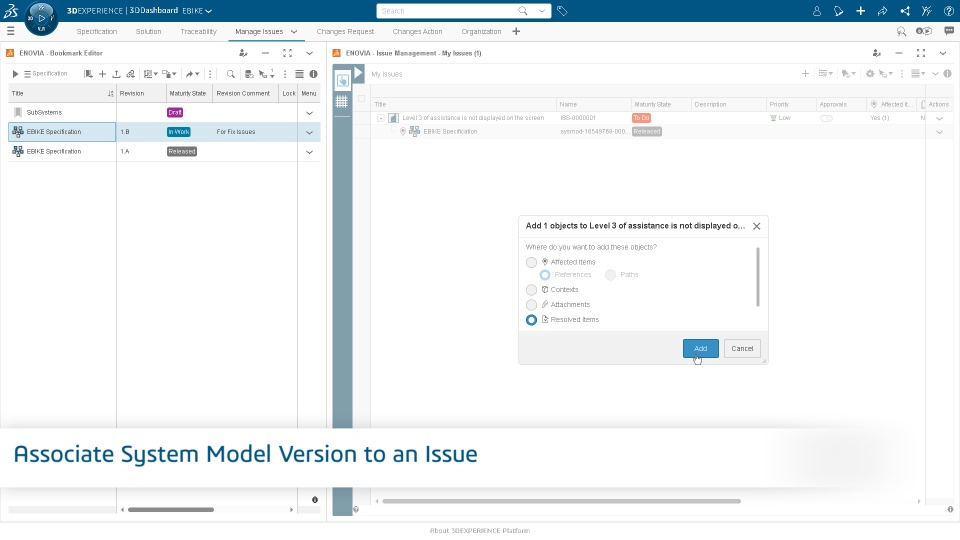Open the collaboration network icon
This screenshot has width=960, height=540.
tap(905, 11)
